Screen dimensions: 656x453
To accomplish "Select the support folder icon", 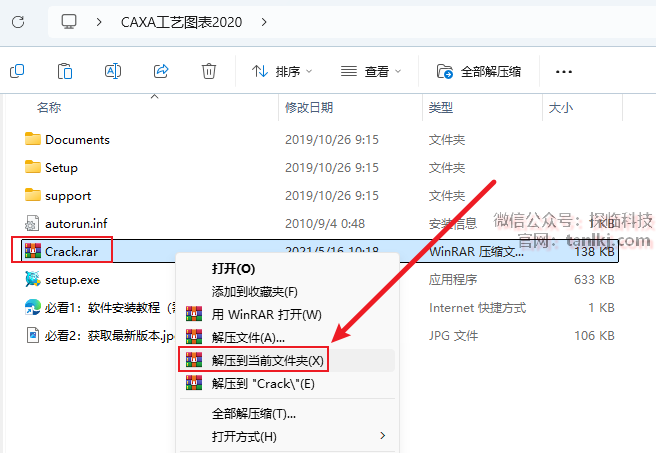I will (x=33, y=195).
